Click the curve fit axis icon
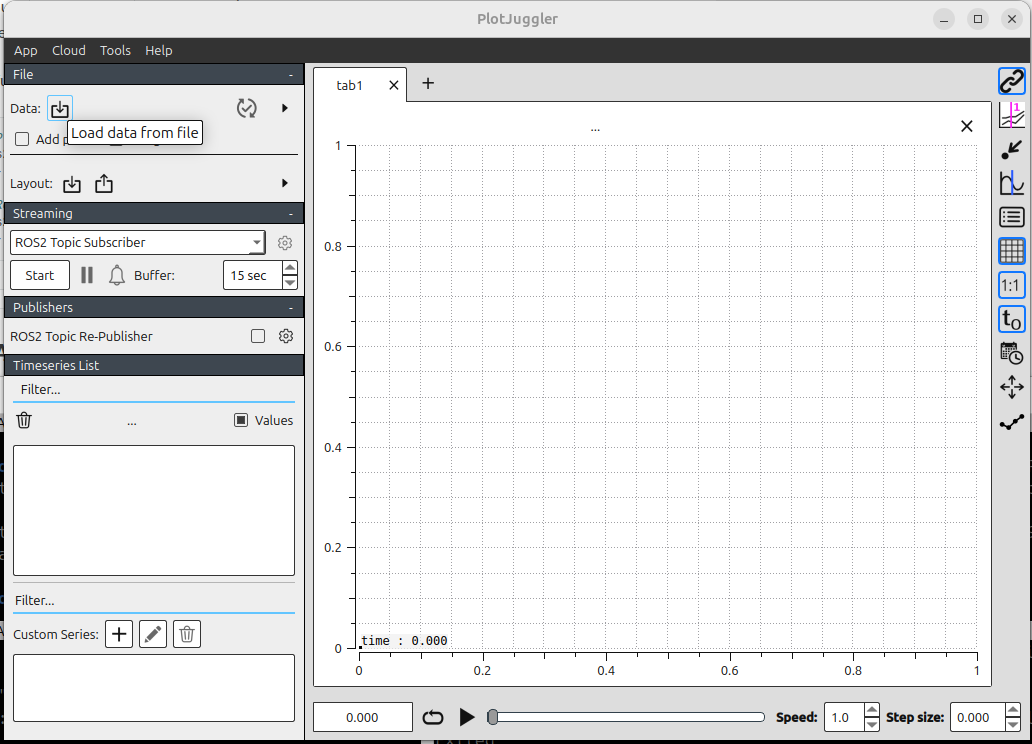 [x=1012, y=183]
